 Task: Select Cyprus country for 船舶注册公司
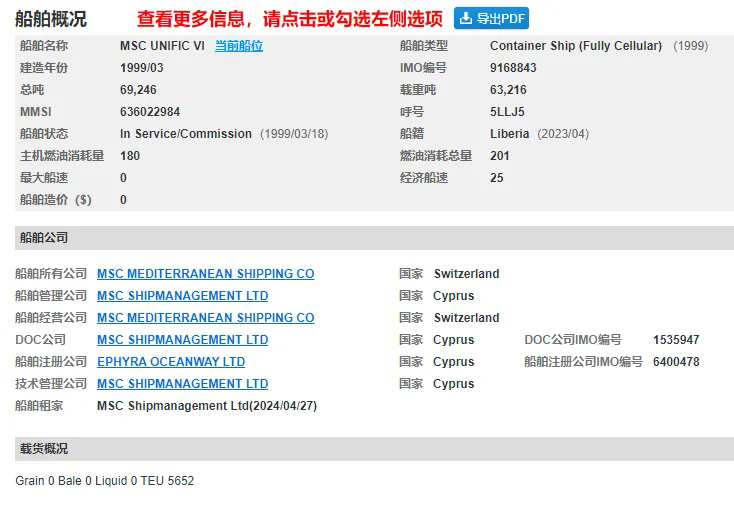pyautogui.click(x=454, y=362)
